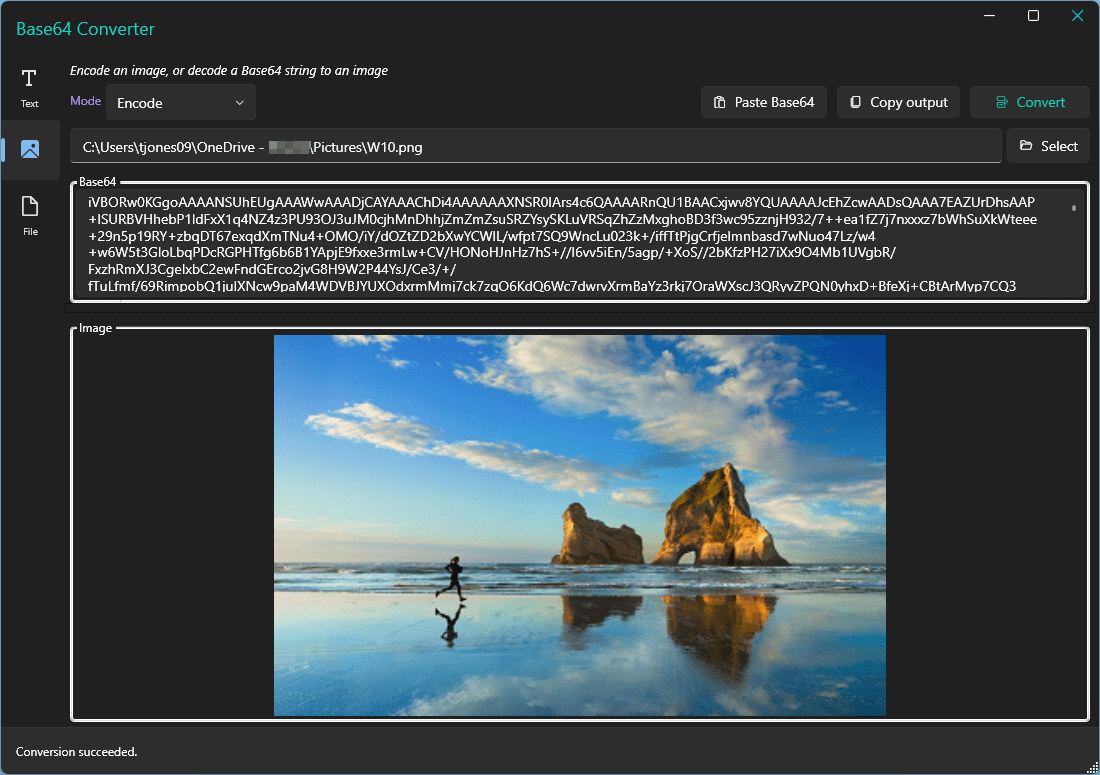Open the Text converter sidebar tab
The width and height of the screenshot is (1100, 775).
point(29,88)
